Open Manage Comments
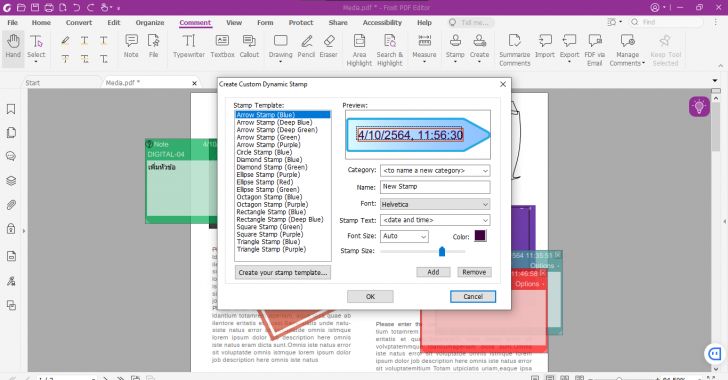Screen dimensions: 728x380 click(x=627, y=50)
